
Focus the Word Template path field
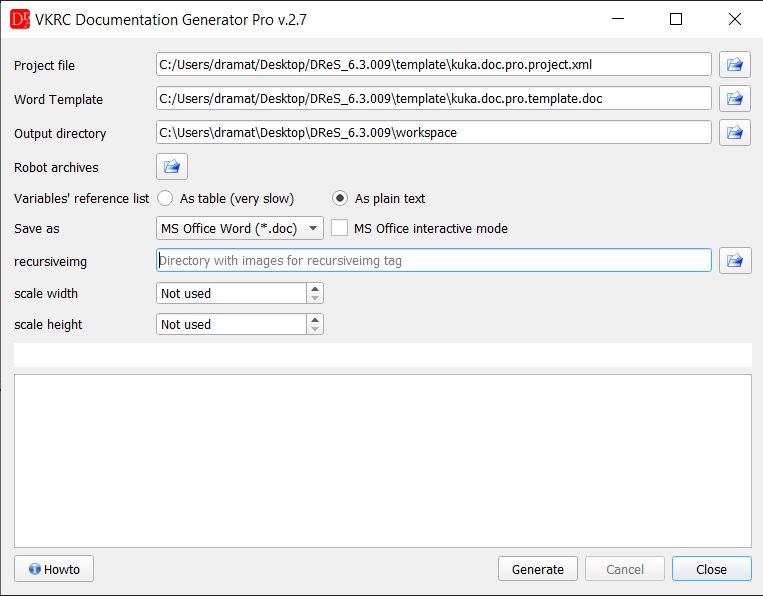434,99
